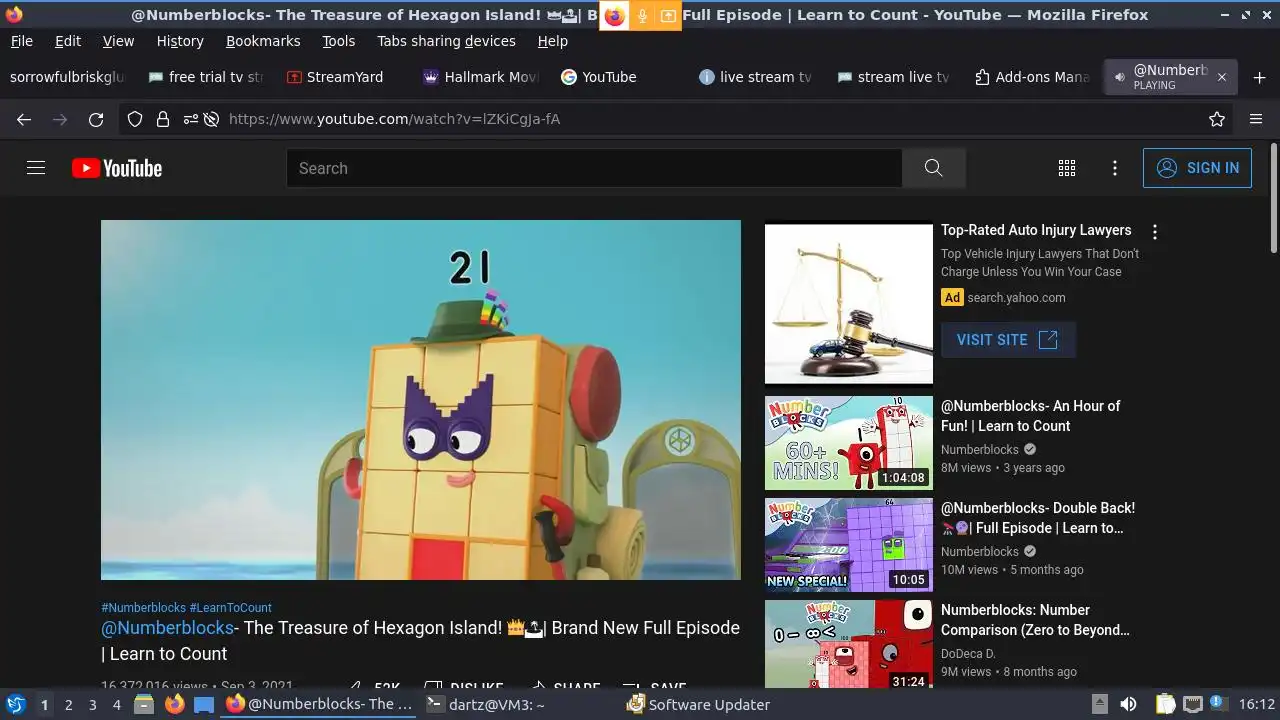Open the site permissions icon

coord(190,119)
